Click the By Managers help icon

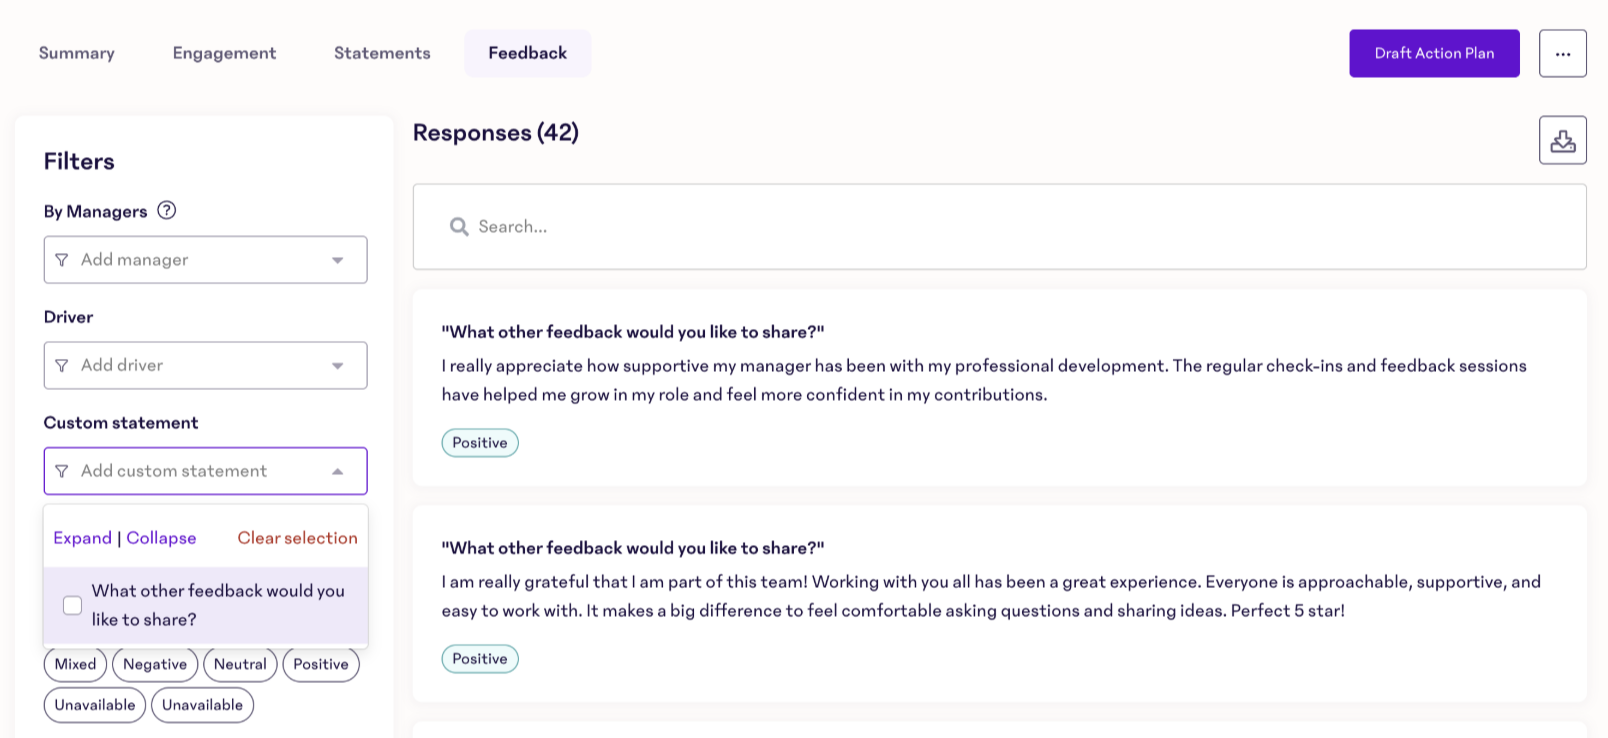pos(167,210)
